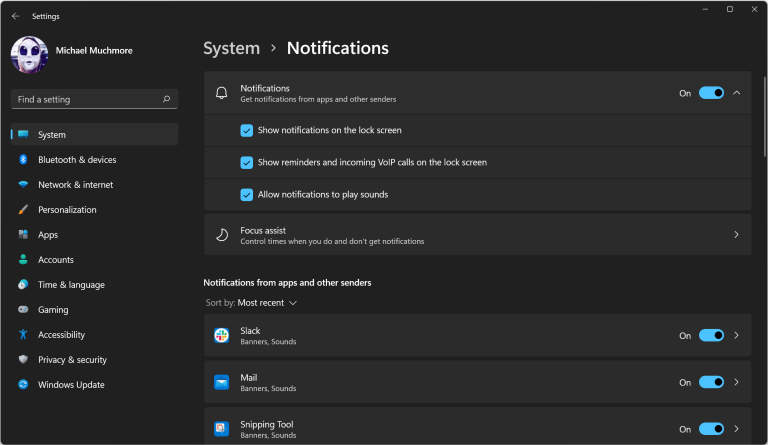Click the Snipping Tool app icon
This screenshot has height=445, width=768.
click(x=221, y=429)
